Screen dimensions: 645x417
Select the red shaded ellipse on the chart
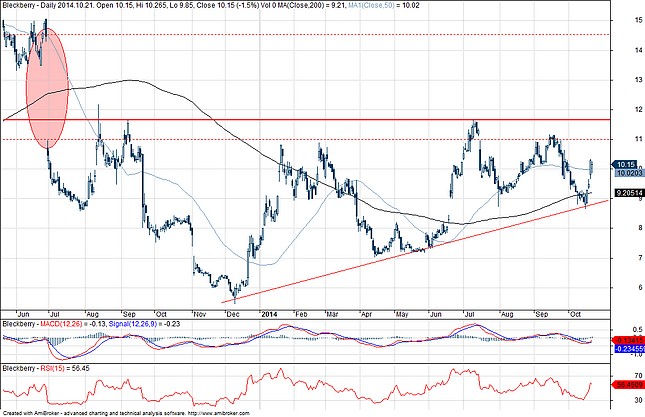tap(47, 88)
